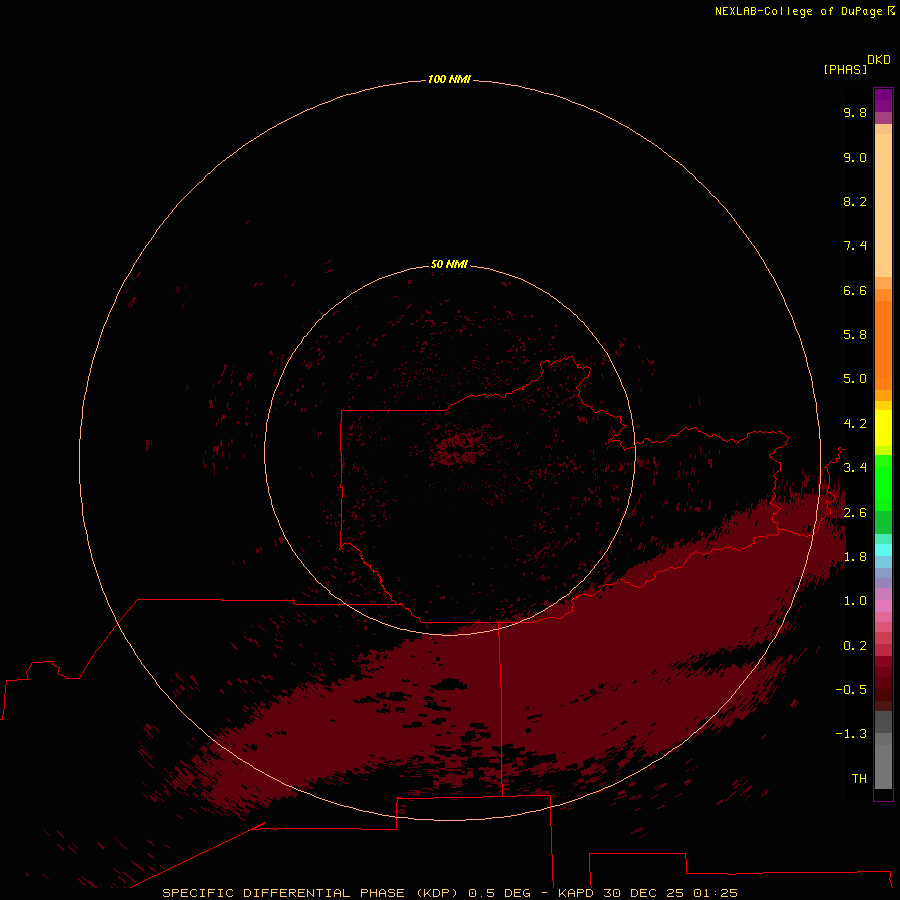Viewport: 900px width, 900px height.
Task: Click the 9.0 value on the color scale
Action: click(x=855, y=157)
